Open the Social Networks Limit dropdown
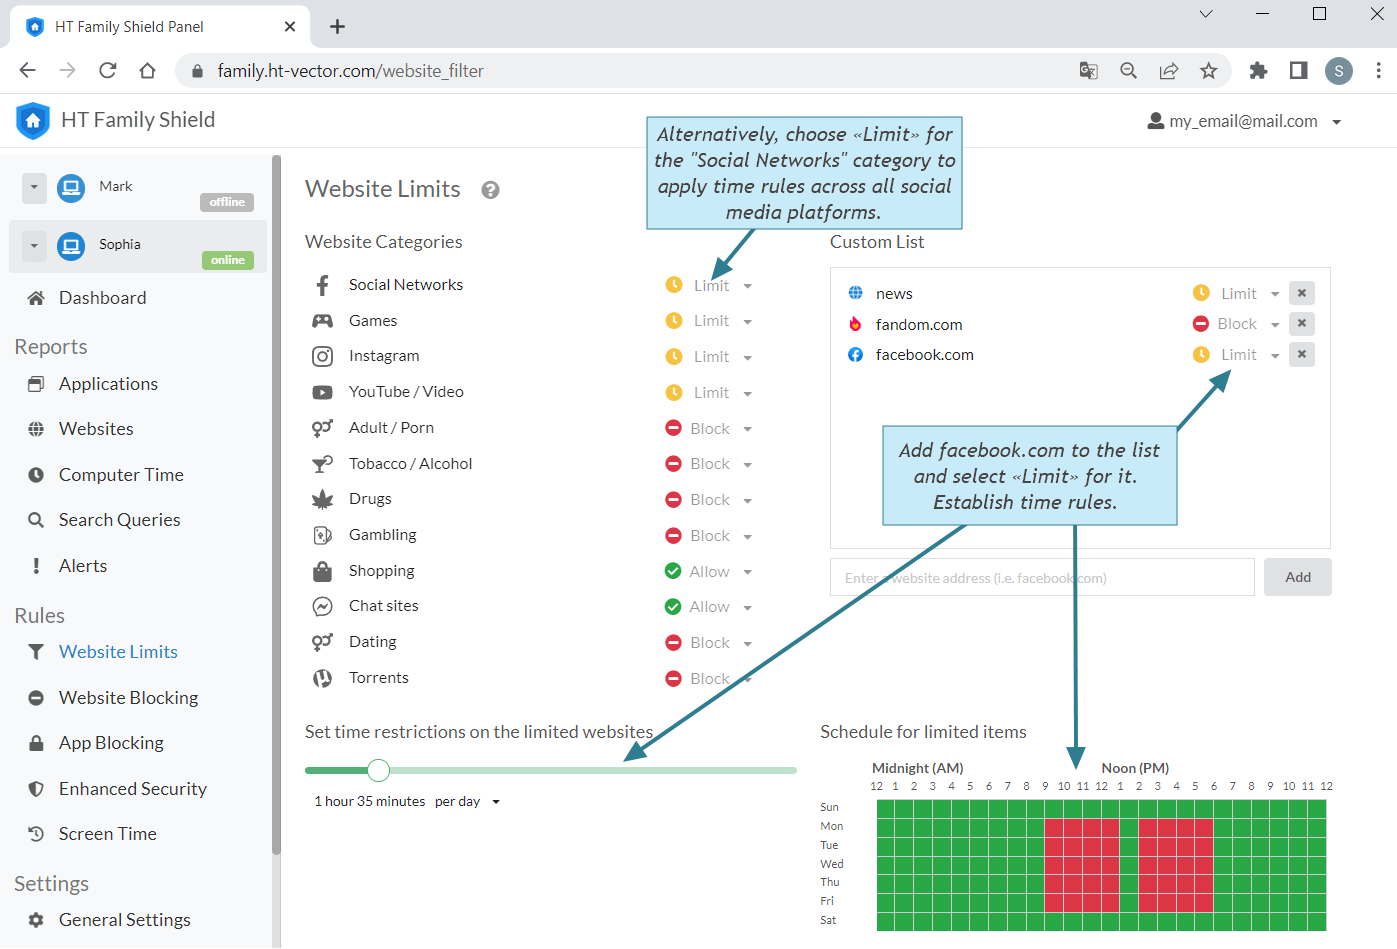This screenshot has width=1397, height=949. [709, 286]
